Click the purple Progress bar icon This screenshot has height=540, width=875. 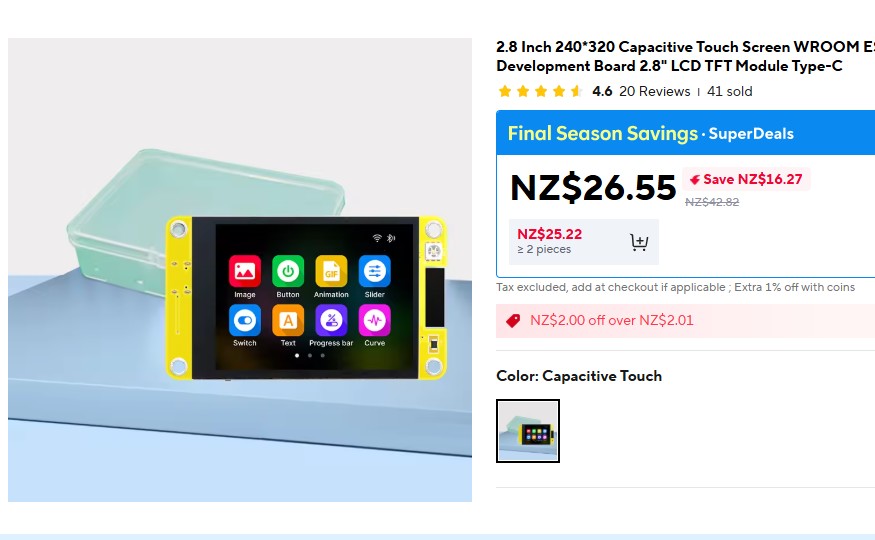(x=331, y=320)
